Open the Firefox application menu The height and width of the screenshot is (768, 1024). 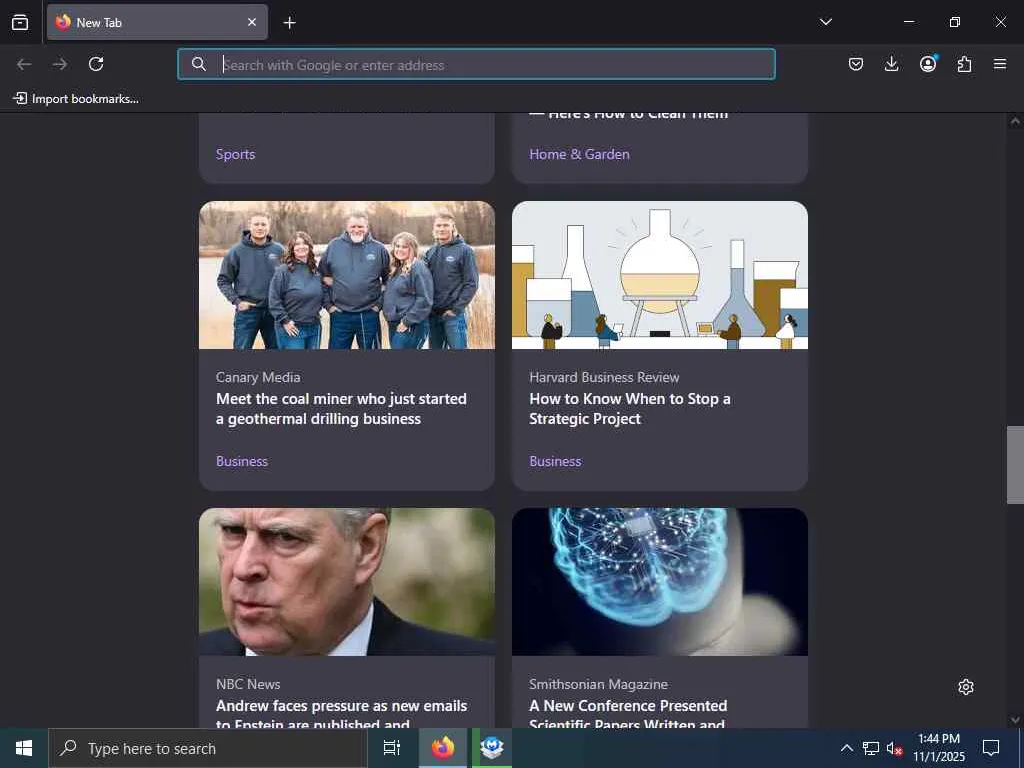tap(1000, 64)
